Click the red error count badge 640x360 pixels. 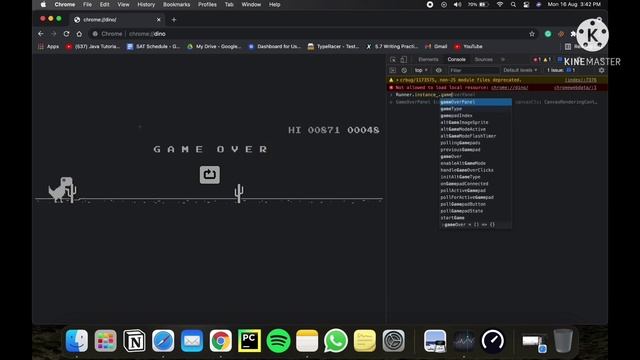click(x=537, y=60)
